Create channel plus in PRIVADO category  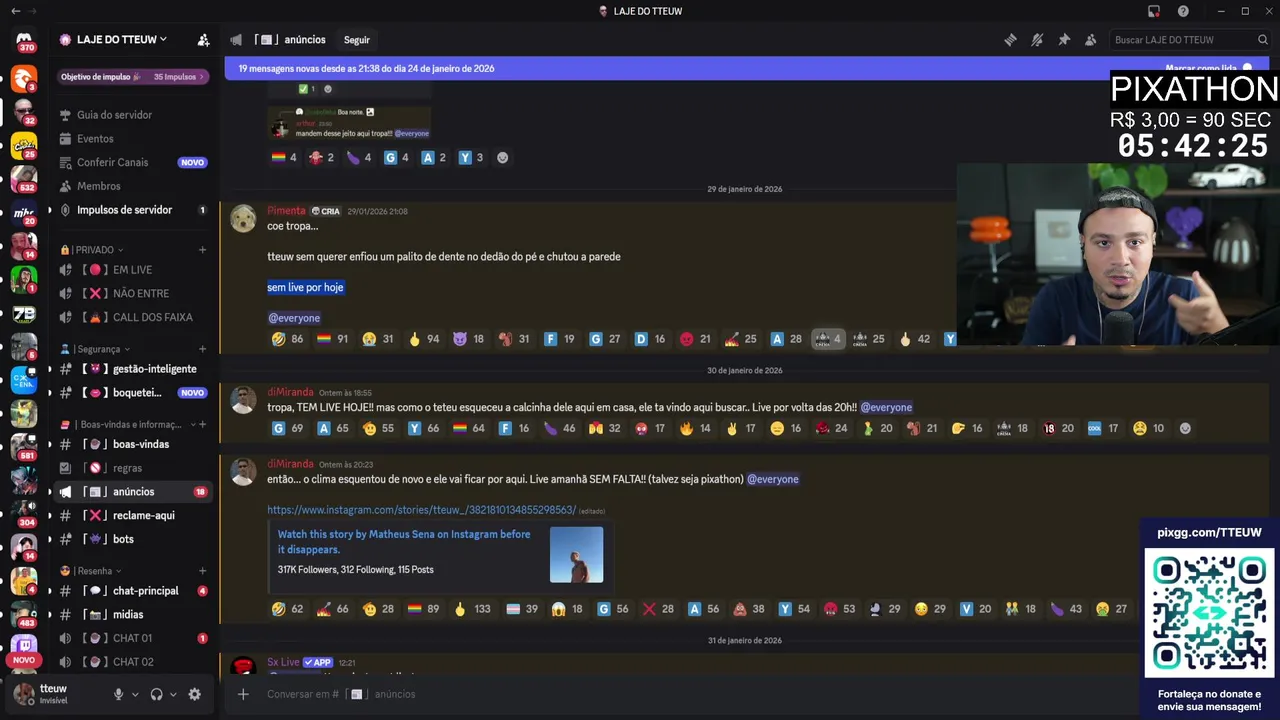(202, 250)
